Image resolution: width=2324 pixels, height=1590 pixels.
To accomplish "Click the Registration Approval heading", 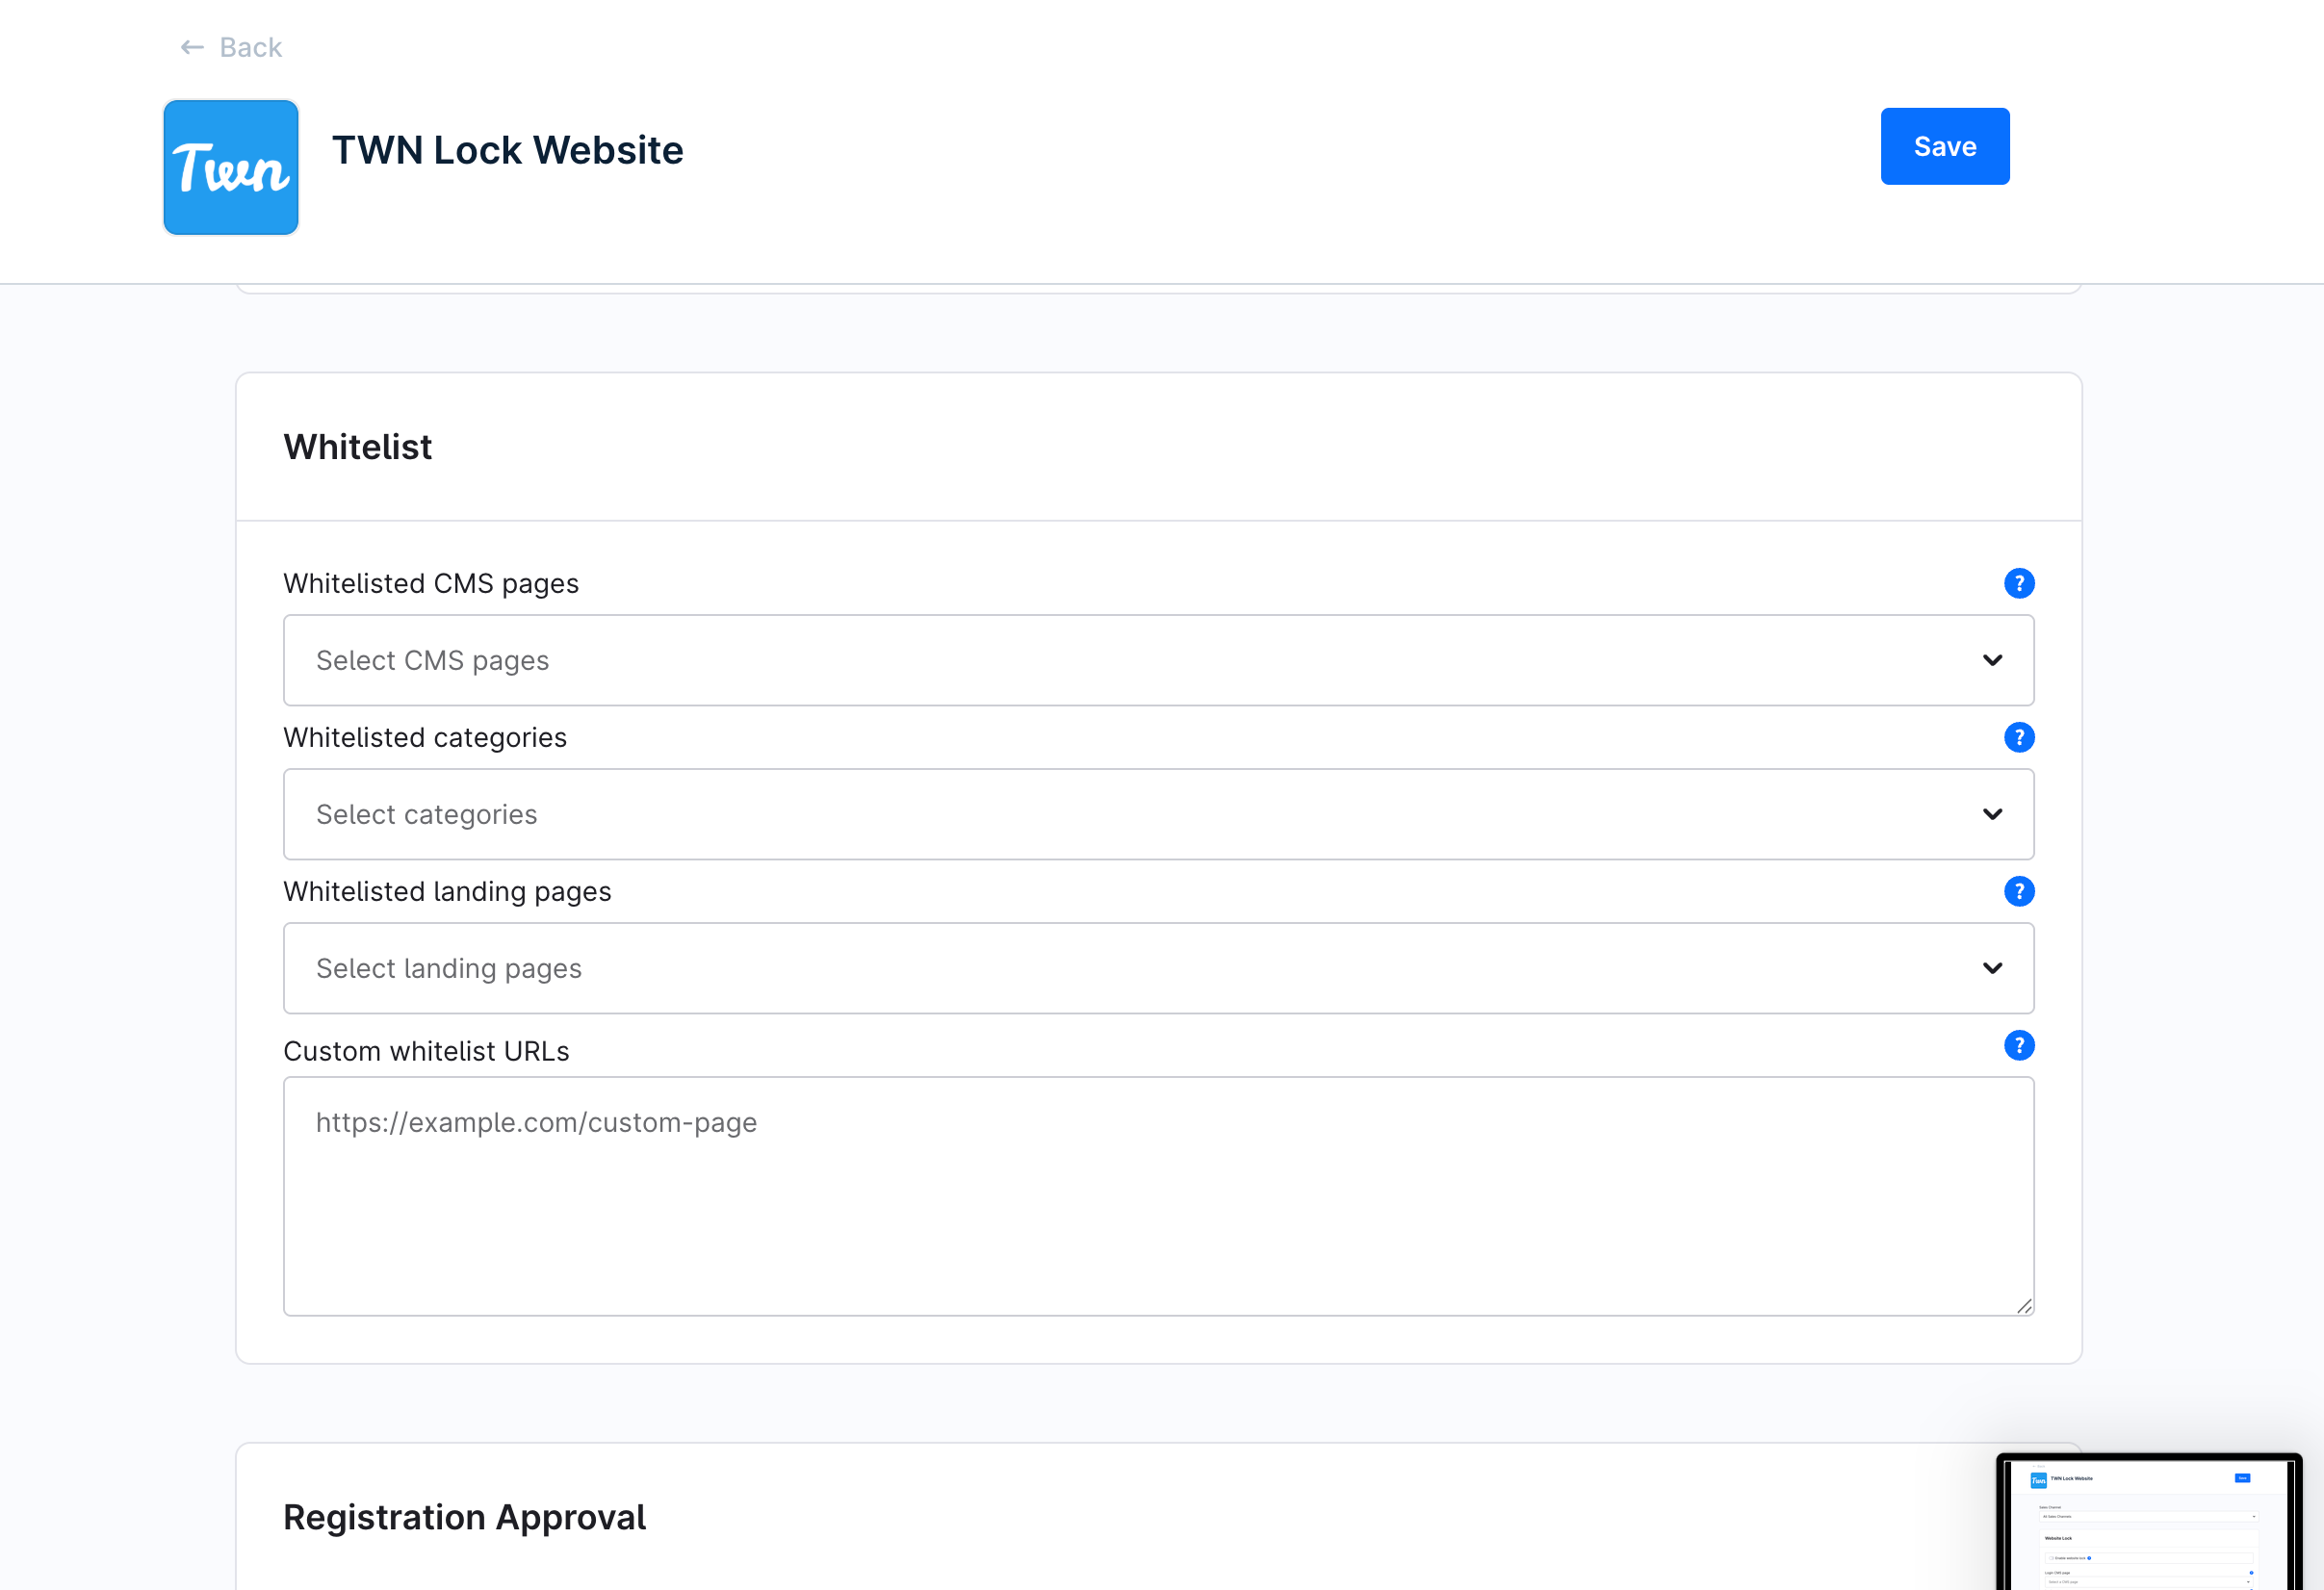I will [465, 1517].
